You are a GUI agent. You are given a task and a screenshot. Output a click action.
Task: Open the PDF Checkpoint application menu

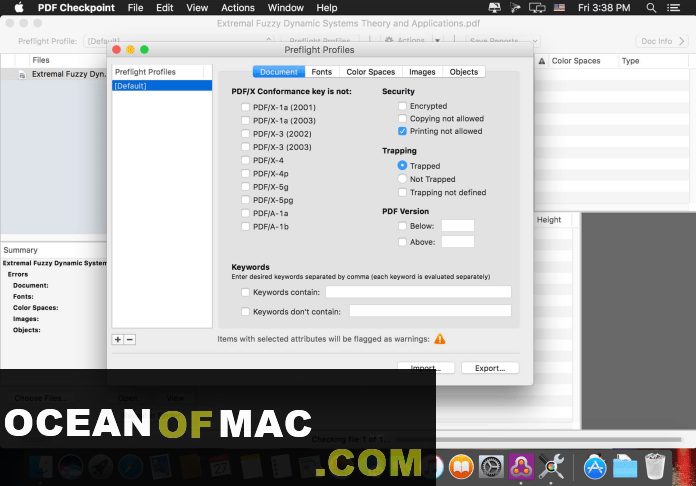click(76, 8)
